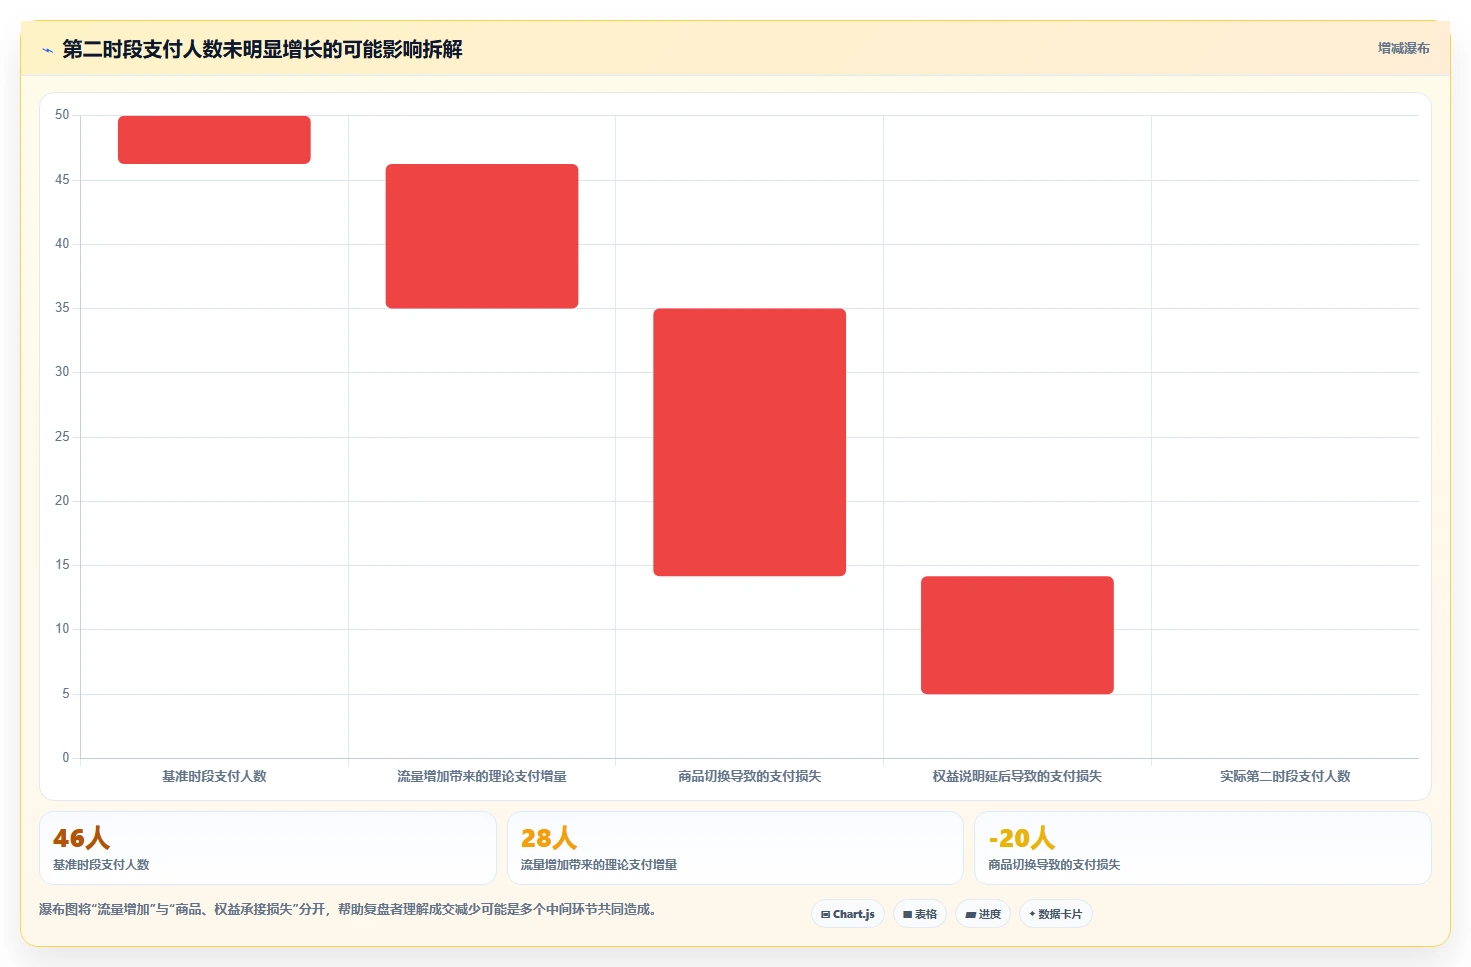Click the chart icon beside the title
The image size is (1471, 967).
(x=47, y=50)
